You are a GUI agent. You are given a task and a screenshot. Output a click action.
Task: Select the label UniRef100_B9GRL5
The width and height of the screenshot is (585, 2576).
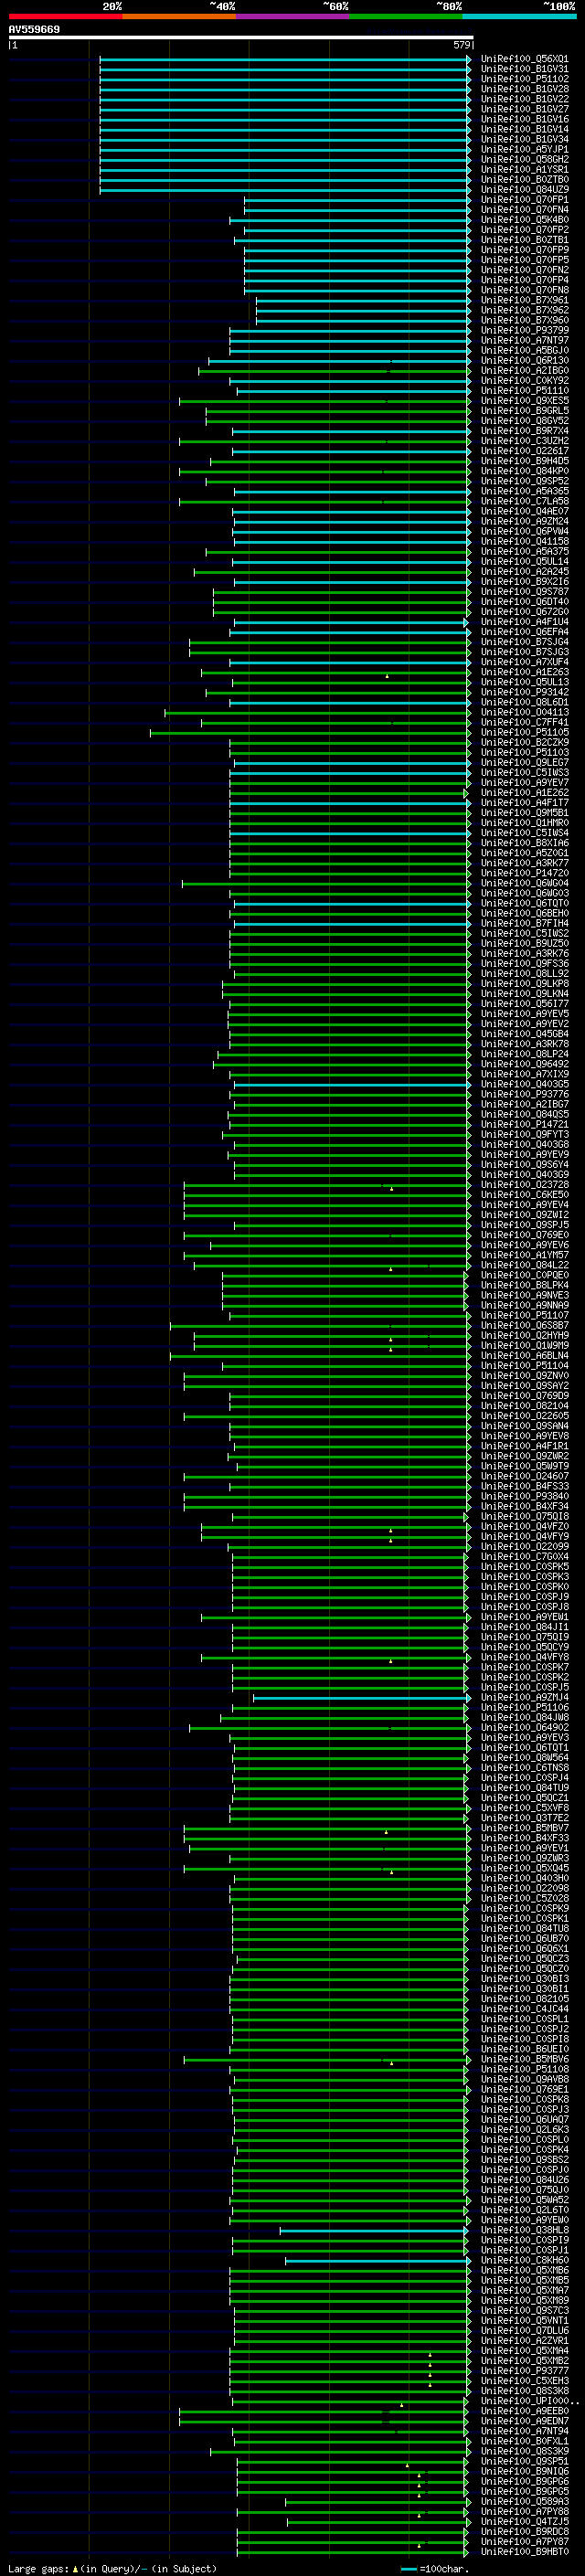coord(525,411)
